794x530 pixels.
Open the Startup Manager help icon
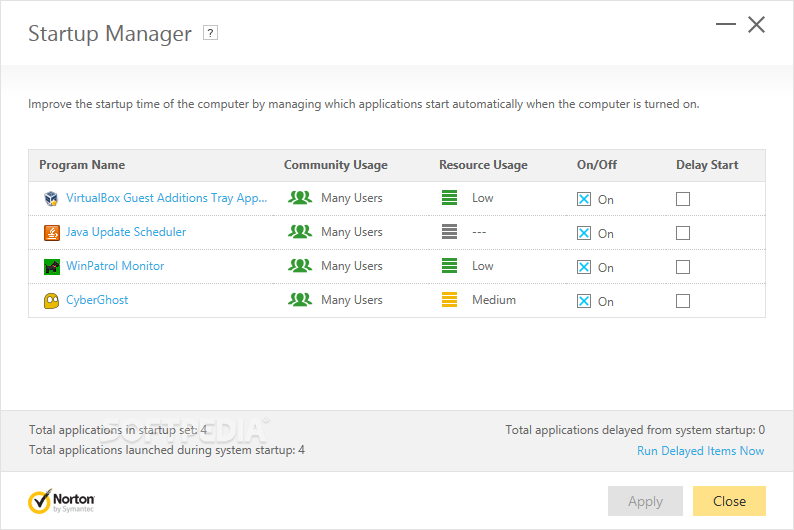click(210, 33)
